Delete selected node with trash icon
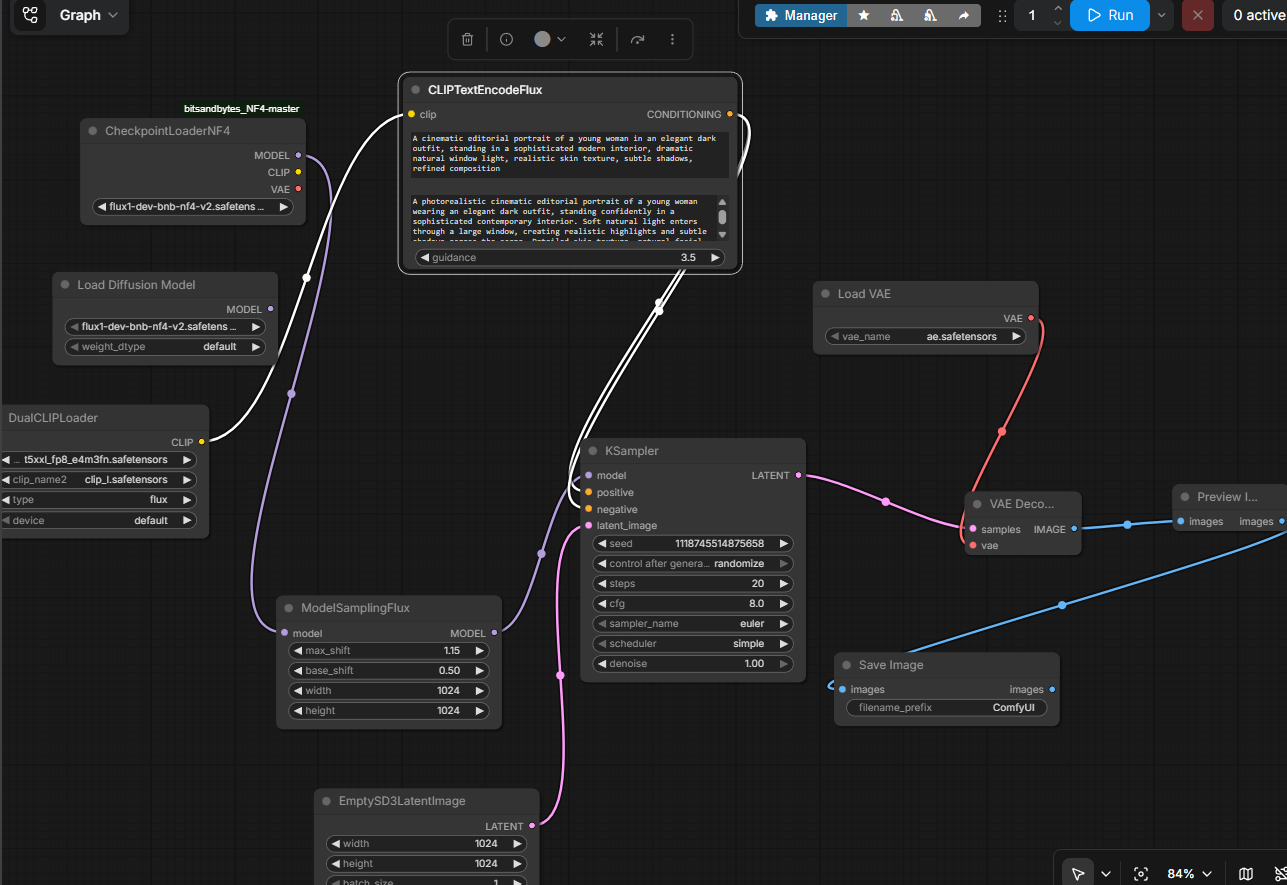The image size is (1287, 885). click(x=467, y=39)
